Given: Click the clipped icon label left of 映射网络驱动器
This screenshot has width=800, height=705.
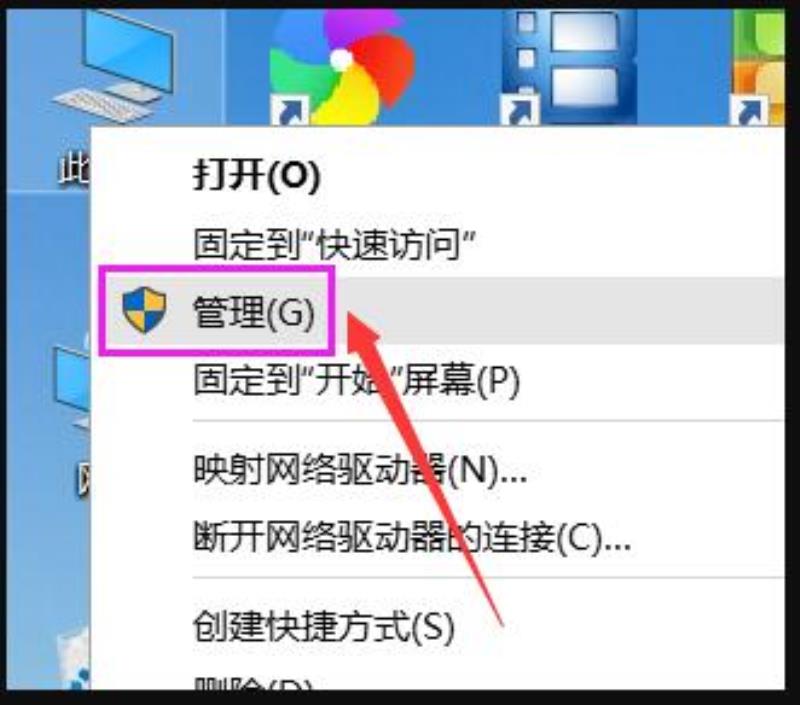Looking at the screenshot, I should tap(83, 481).
